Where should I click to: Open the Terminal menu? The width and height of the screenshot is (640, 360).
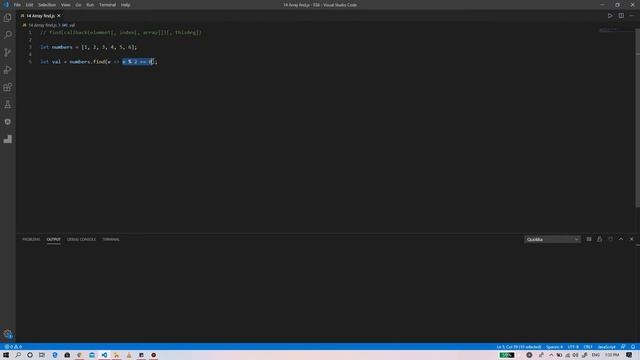(107, 5)
